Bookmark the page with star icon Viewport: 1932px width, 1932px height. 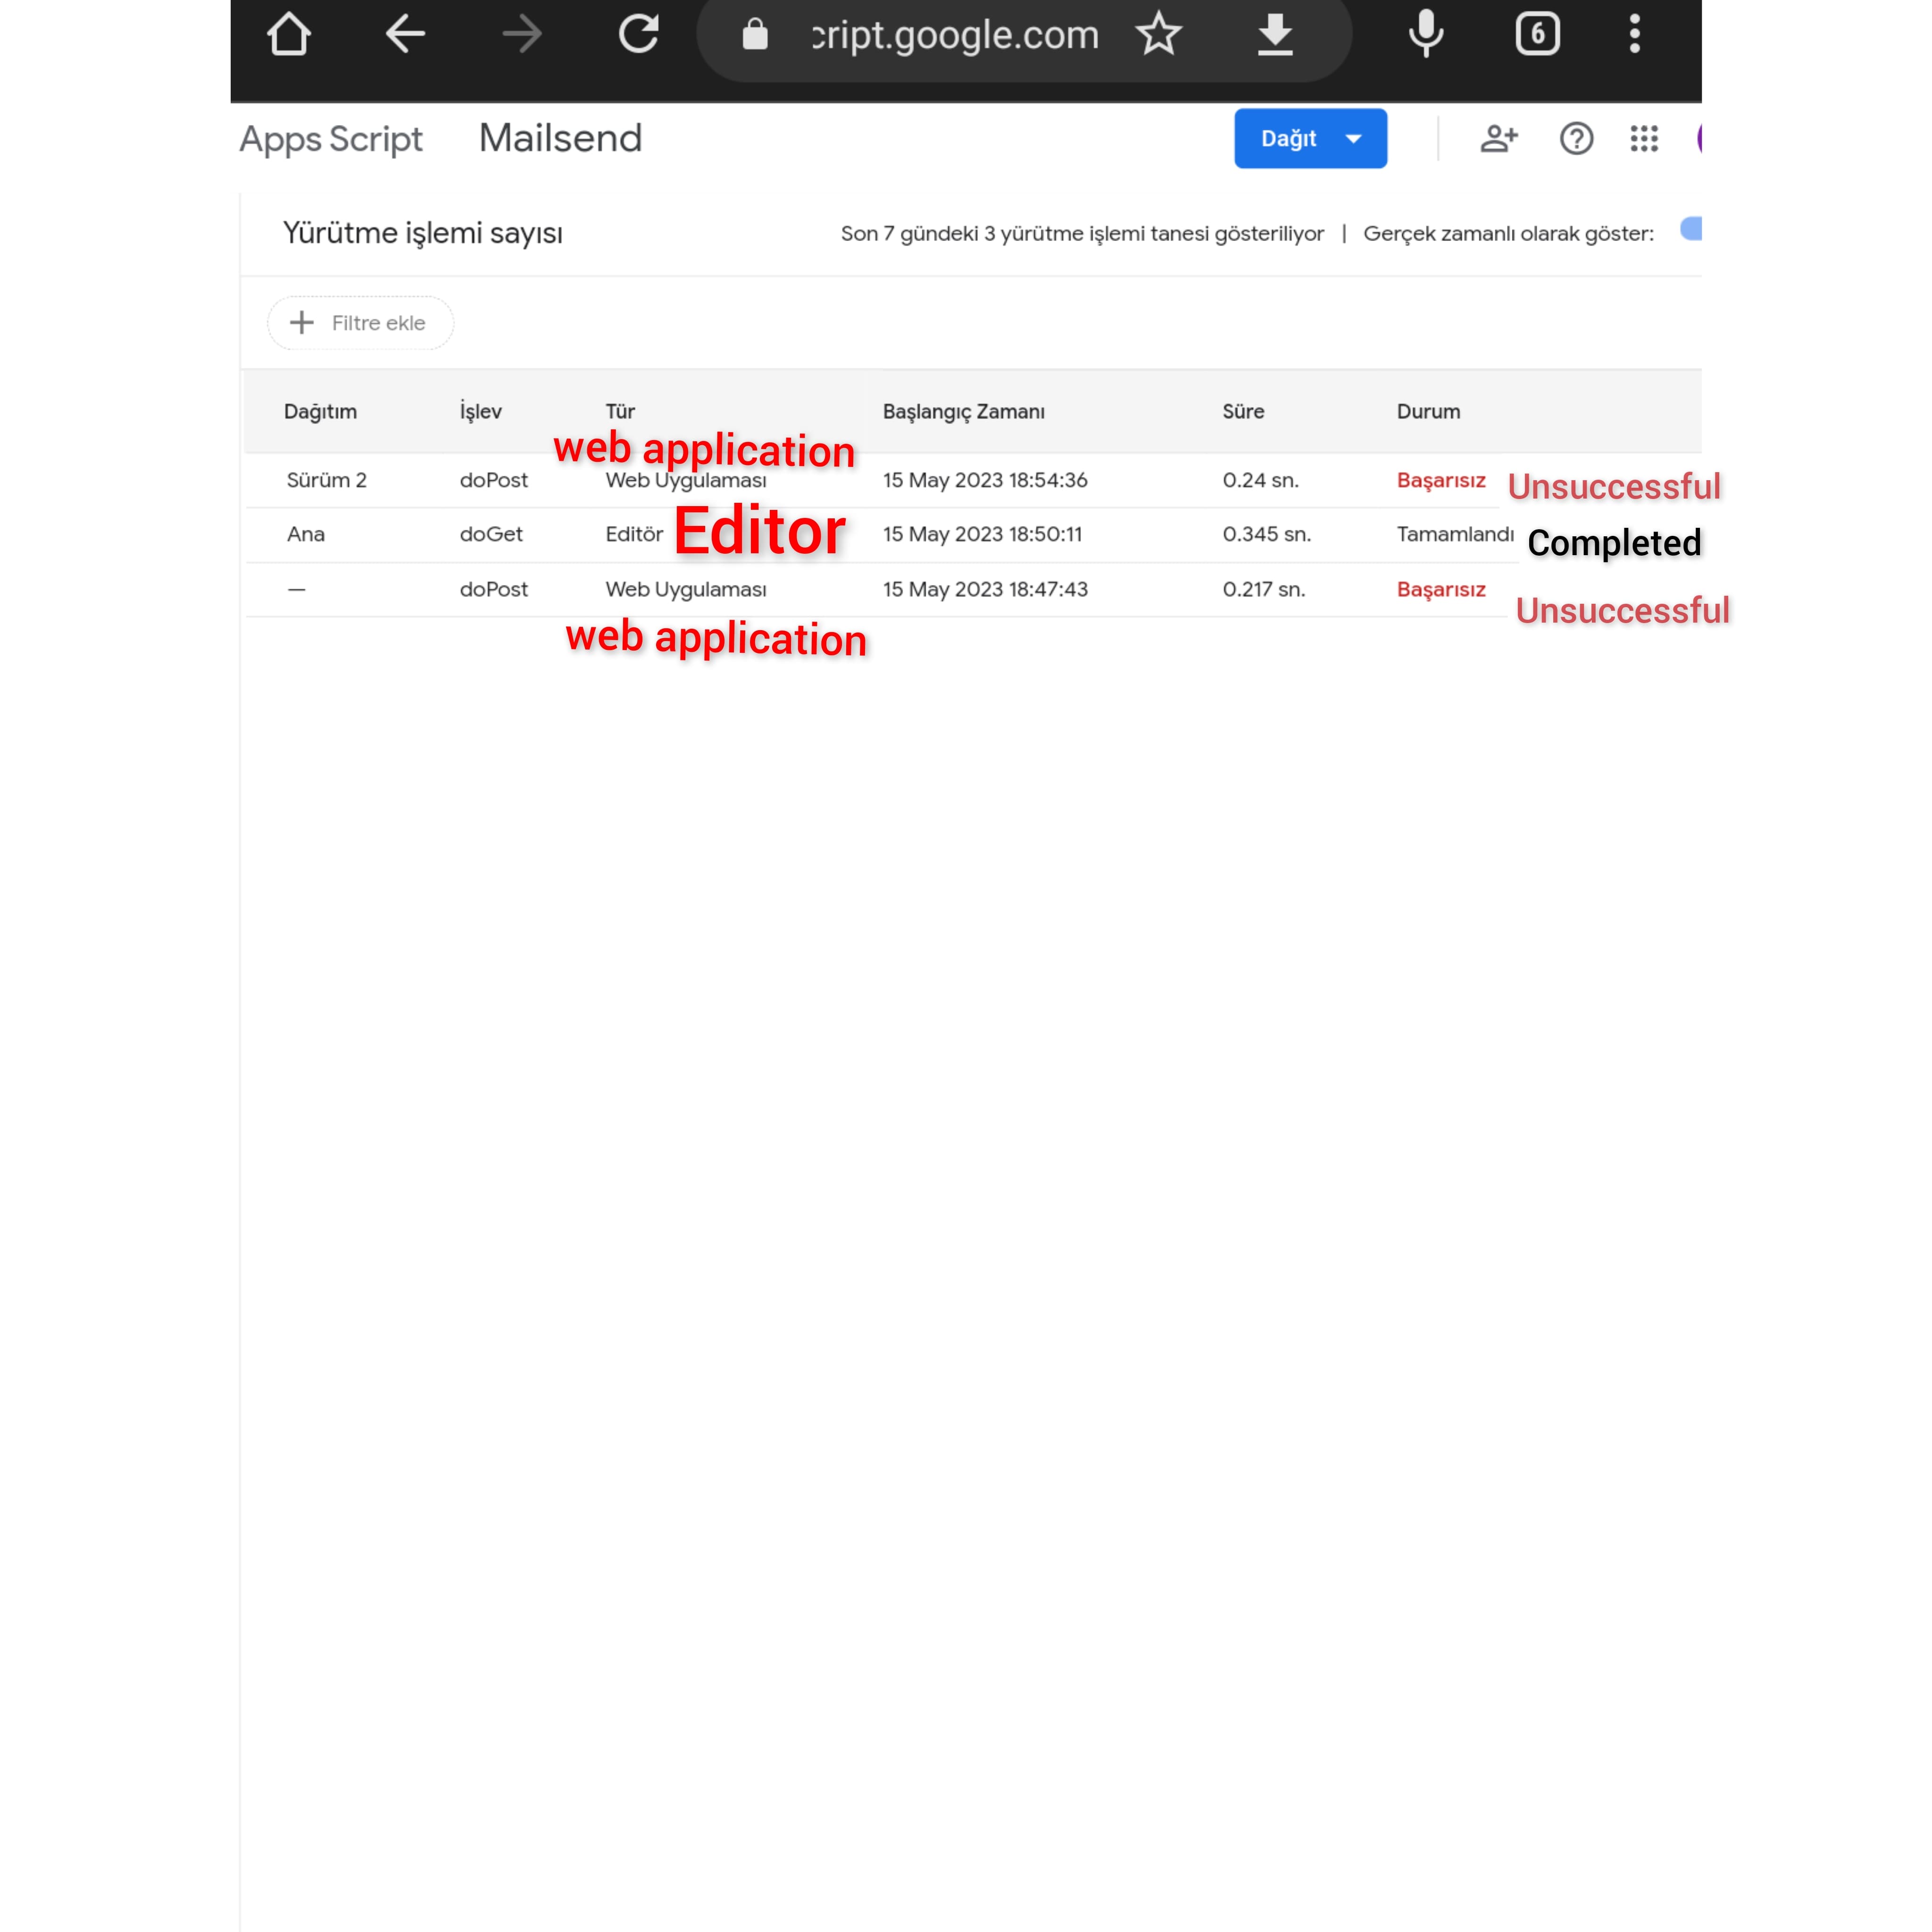[x=1158, y=34]
